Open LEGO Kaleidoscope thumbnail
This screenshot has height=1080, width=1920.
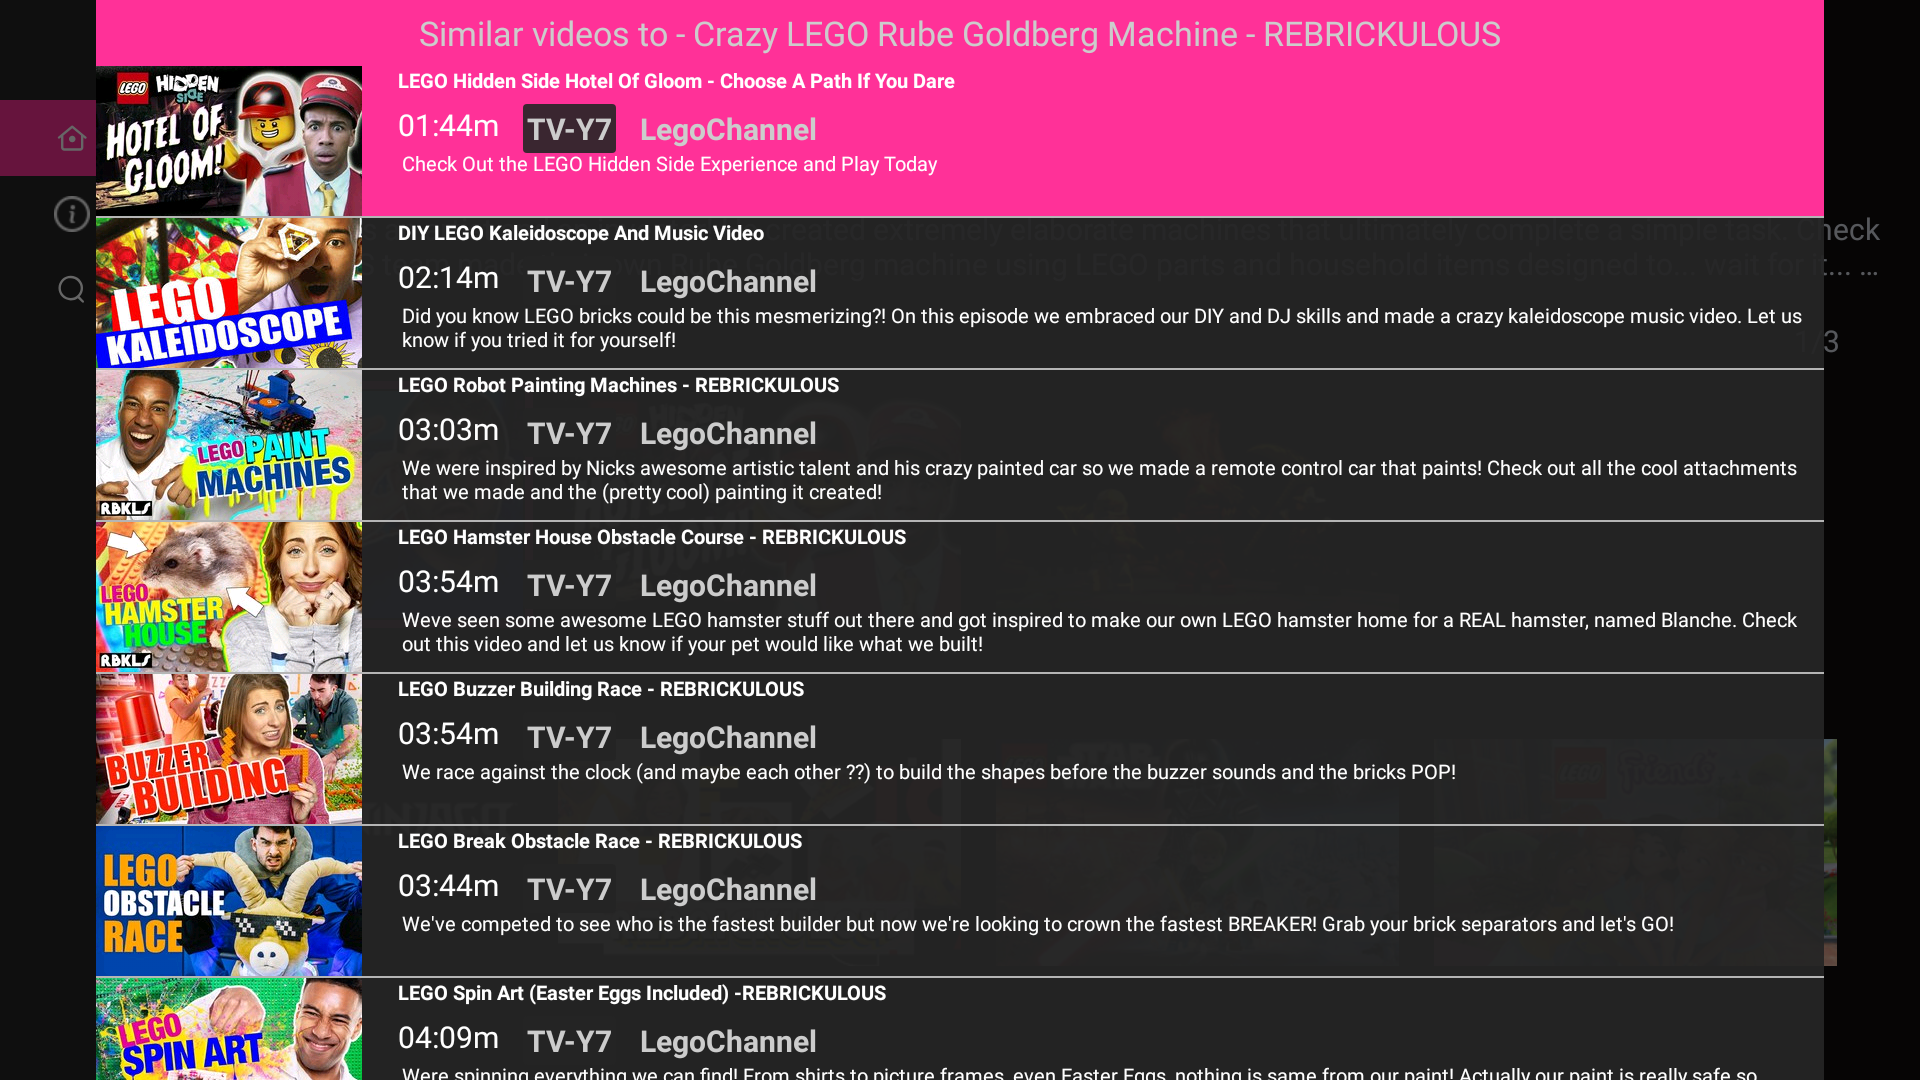click(x=229, y=293)
